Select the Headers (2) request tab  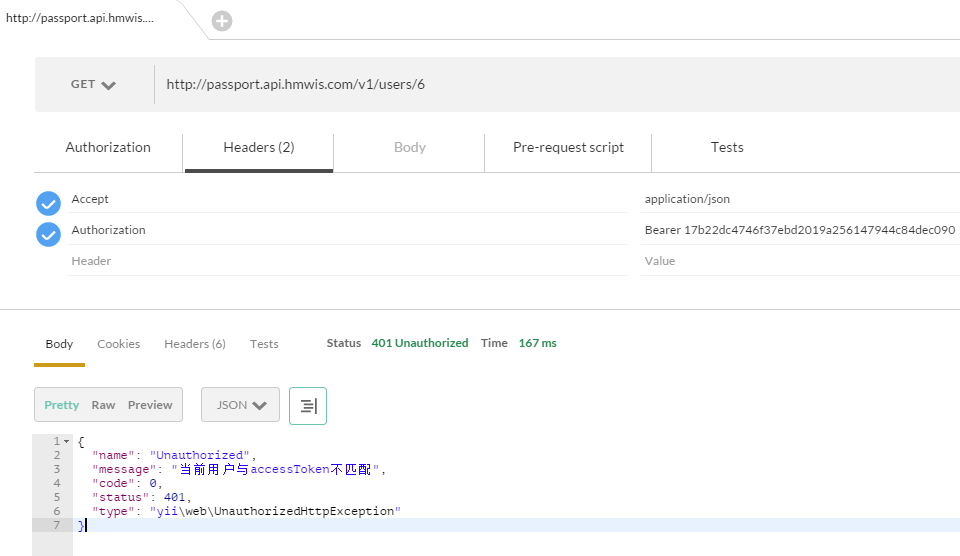tap(258, 148)
